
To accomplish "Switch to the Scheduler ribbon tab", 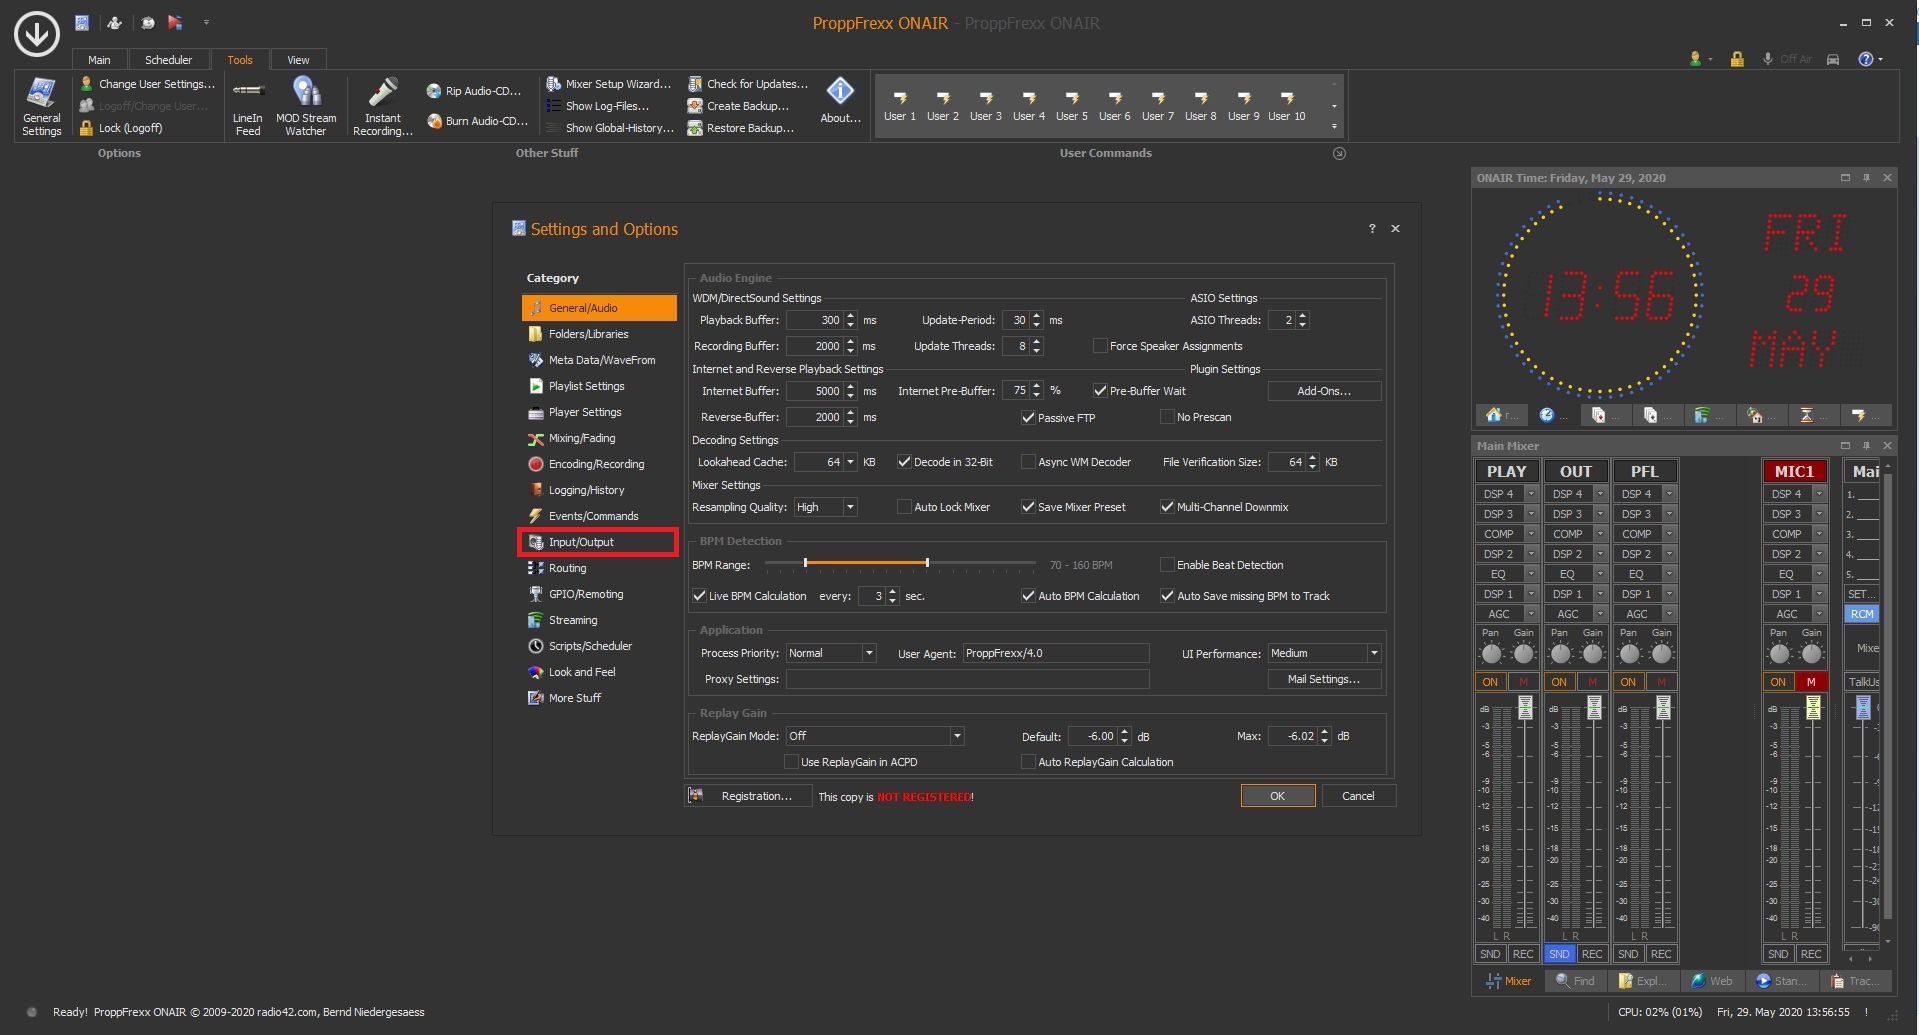I will point(168,60).
